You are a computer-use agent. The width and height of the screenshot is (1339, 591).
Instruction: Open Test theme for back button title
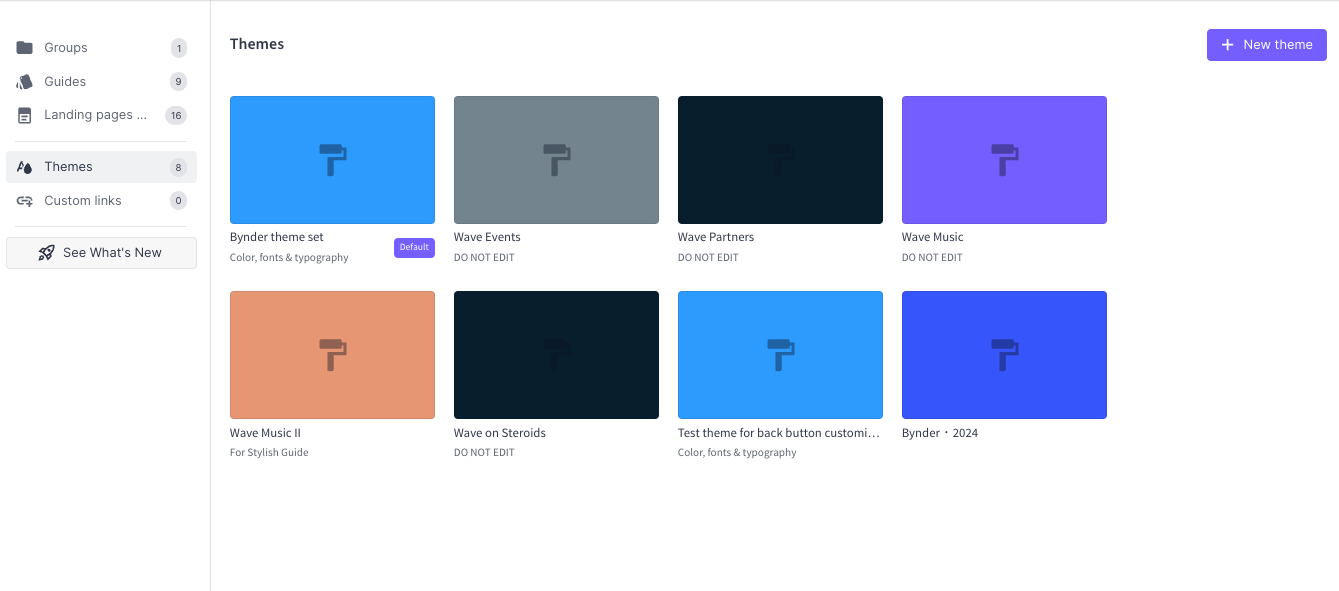780,433
